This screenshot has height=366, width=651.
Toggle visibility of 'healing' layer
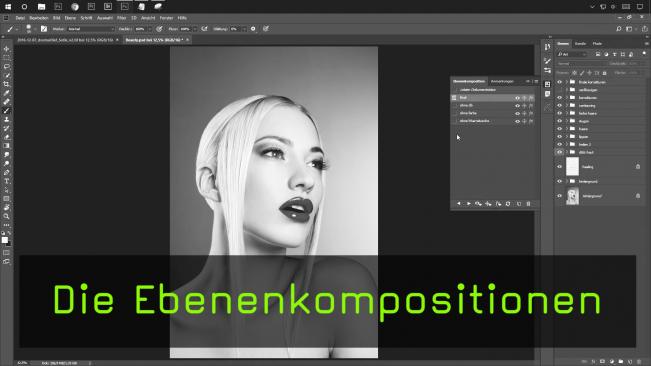[x=559, y=167]
